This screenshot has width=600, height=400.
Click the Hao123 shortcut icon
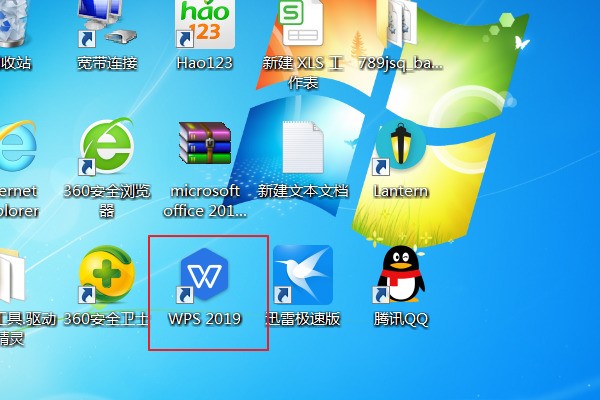tap(204, 24)
